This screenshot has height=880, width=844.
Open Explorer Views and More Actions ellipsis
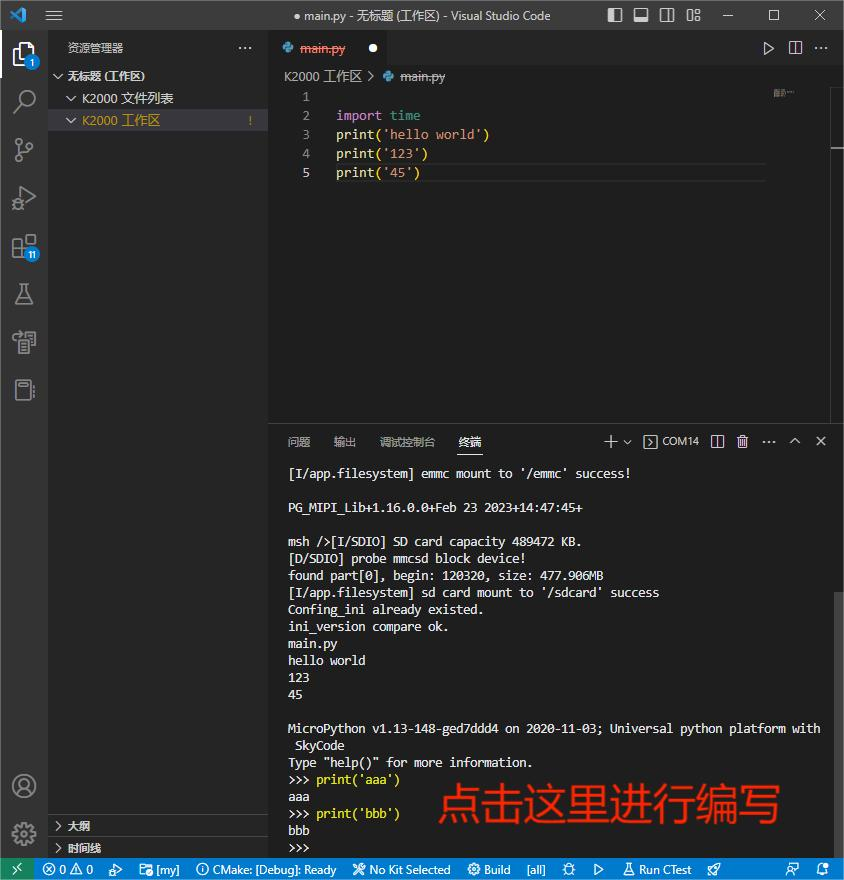coord(245,48)
